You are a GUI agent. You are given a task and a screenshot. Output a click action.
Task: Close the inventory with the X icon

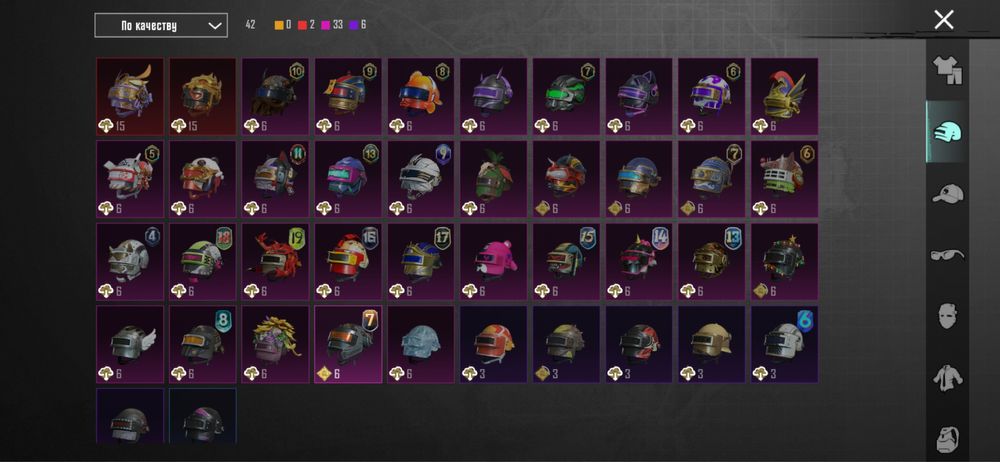click(x=944, y=20)
